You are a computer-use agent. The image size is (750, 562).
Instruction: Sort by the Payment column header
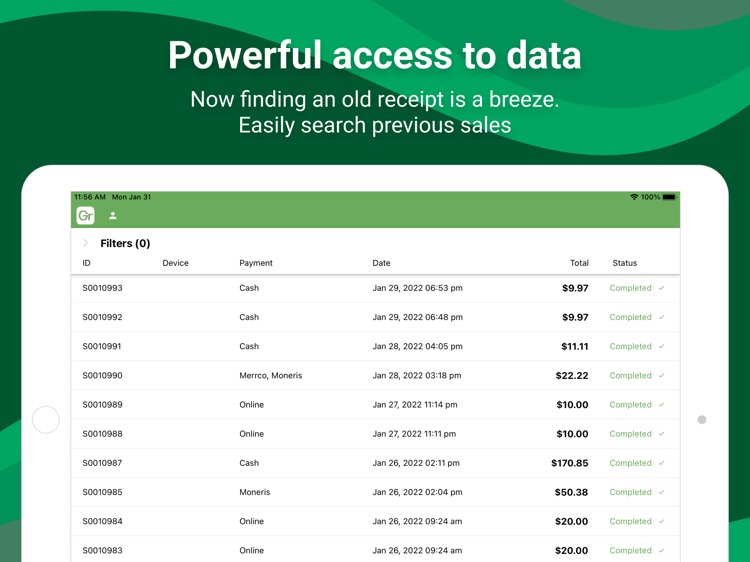256,263
